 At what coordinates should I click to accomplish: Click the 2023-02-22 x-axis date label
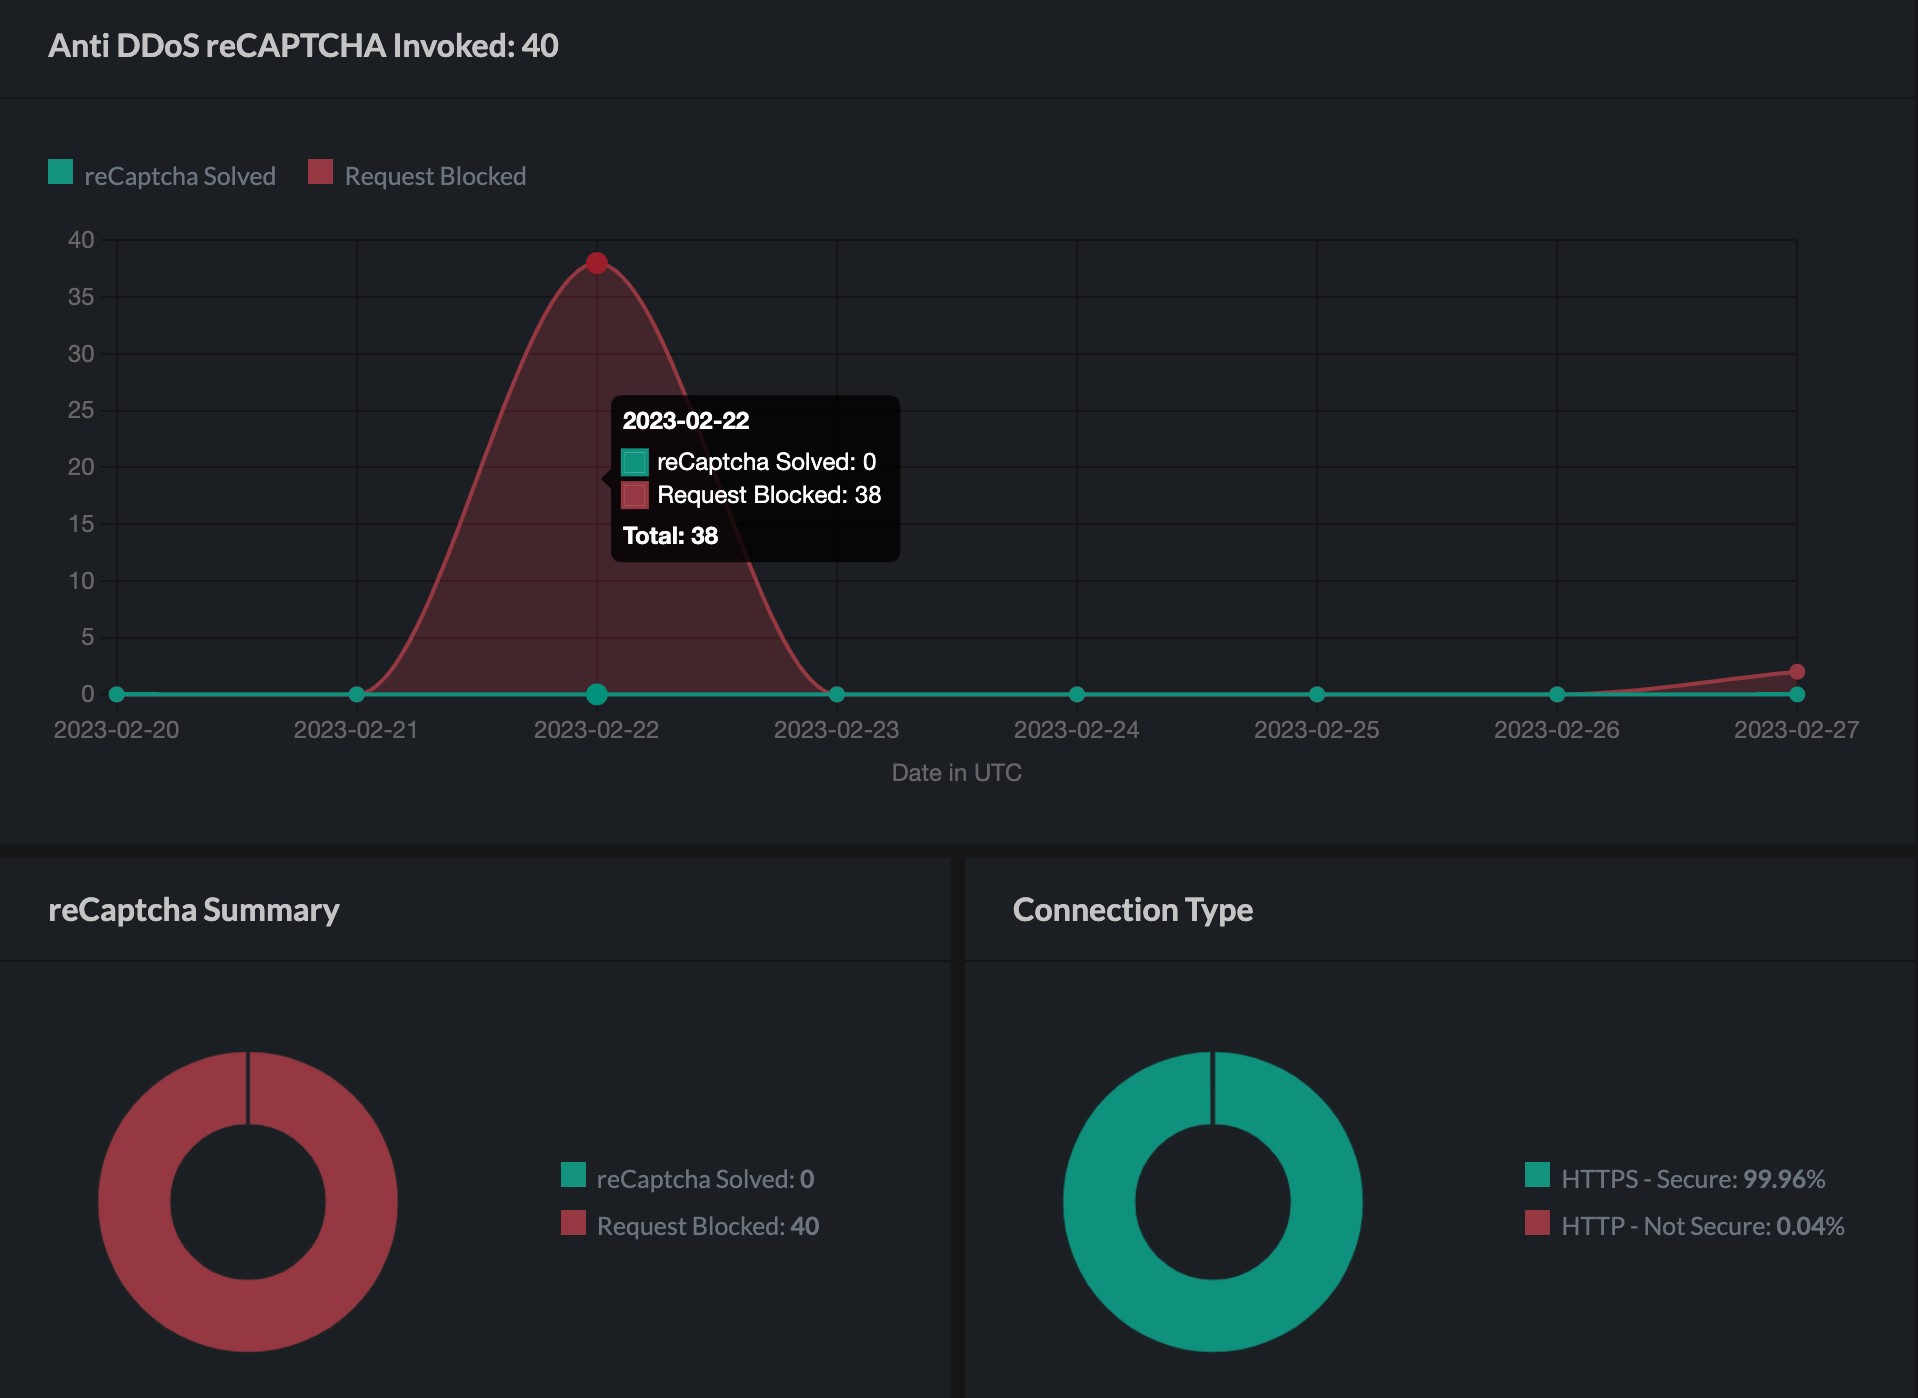point(597,730)
